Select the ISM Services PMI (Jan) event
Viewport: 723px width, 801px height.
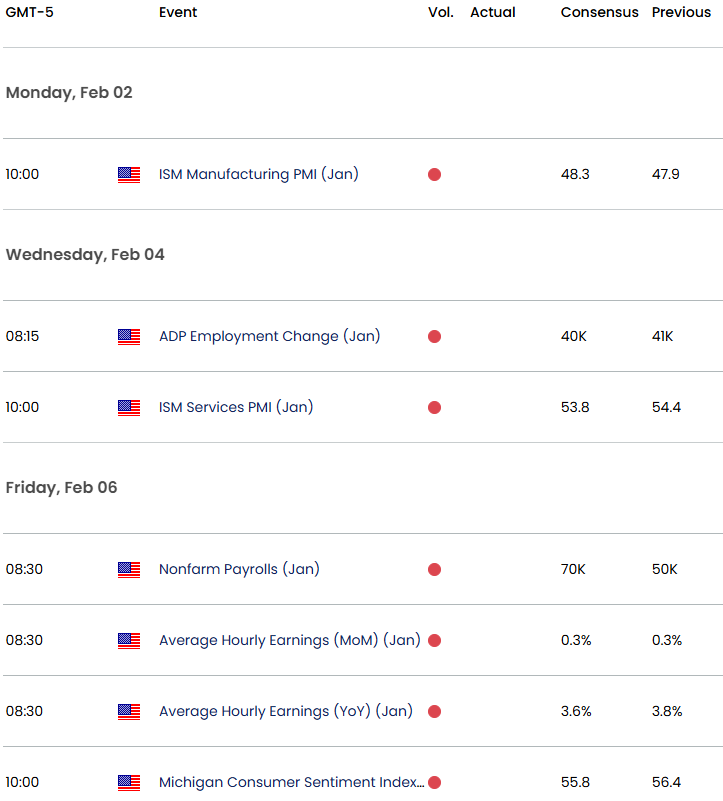(236, 407)
